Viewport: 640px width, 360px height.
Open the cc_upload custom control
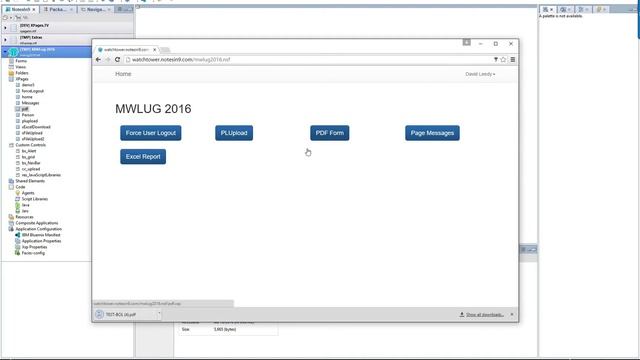pyautogui.click(x=31, y=169)
